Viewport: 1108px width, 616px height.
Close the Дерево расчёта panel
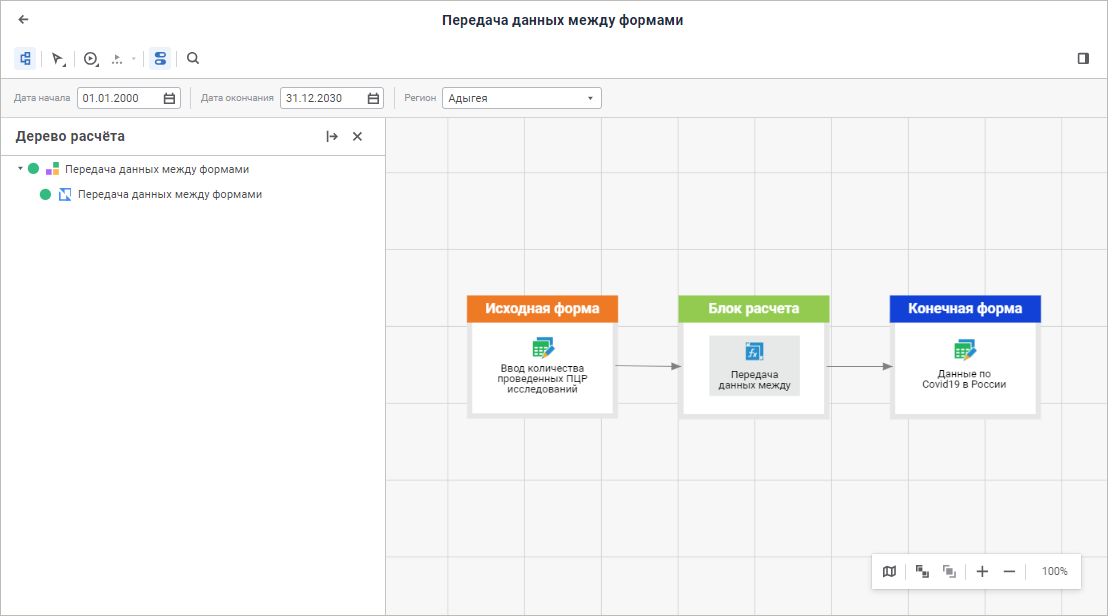pyautogui.click(x=357, y=137)
